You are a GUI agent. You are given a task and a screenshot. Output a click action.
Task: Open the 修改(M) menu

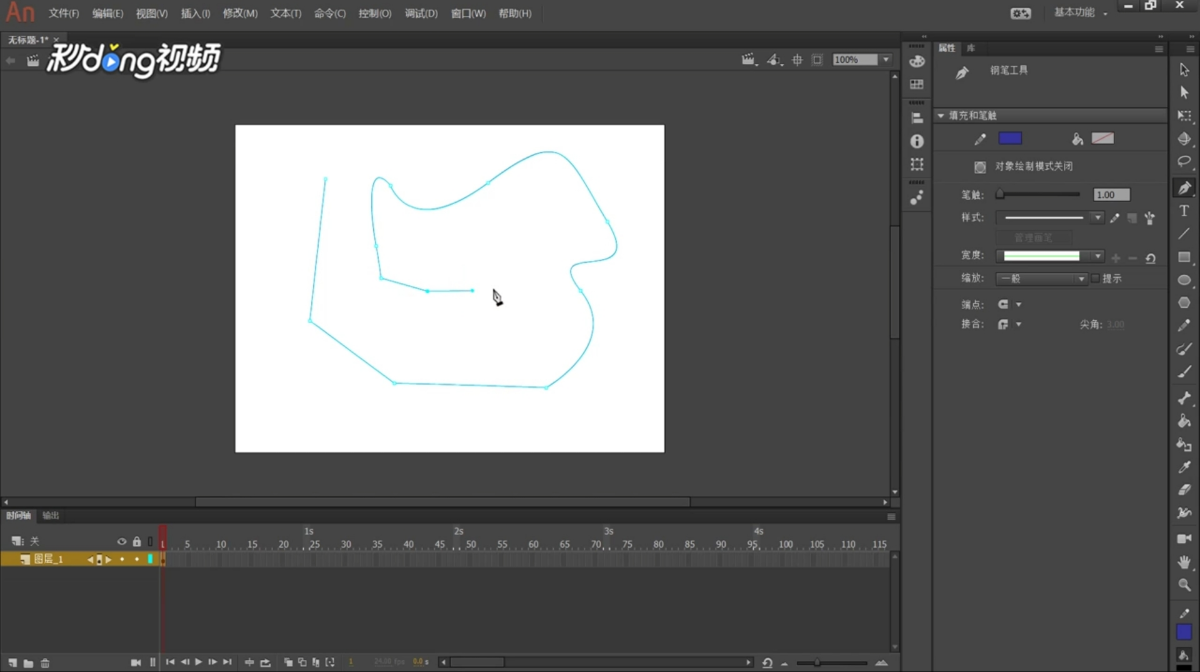coord(240,14)
